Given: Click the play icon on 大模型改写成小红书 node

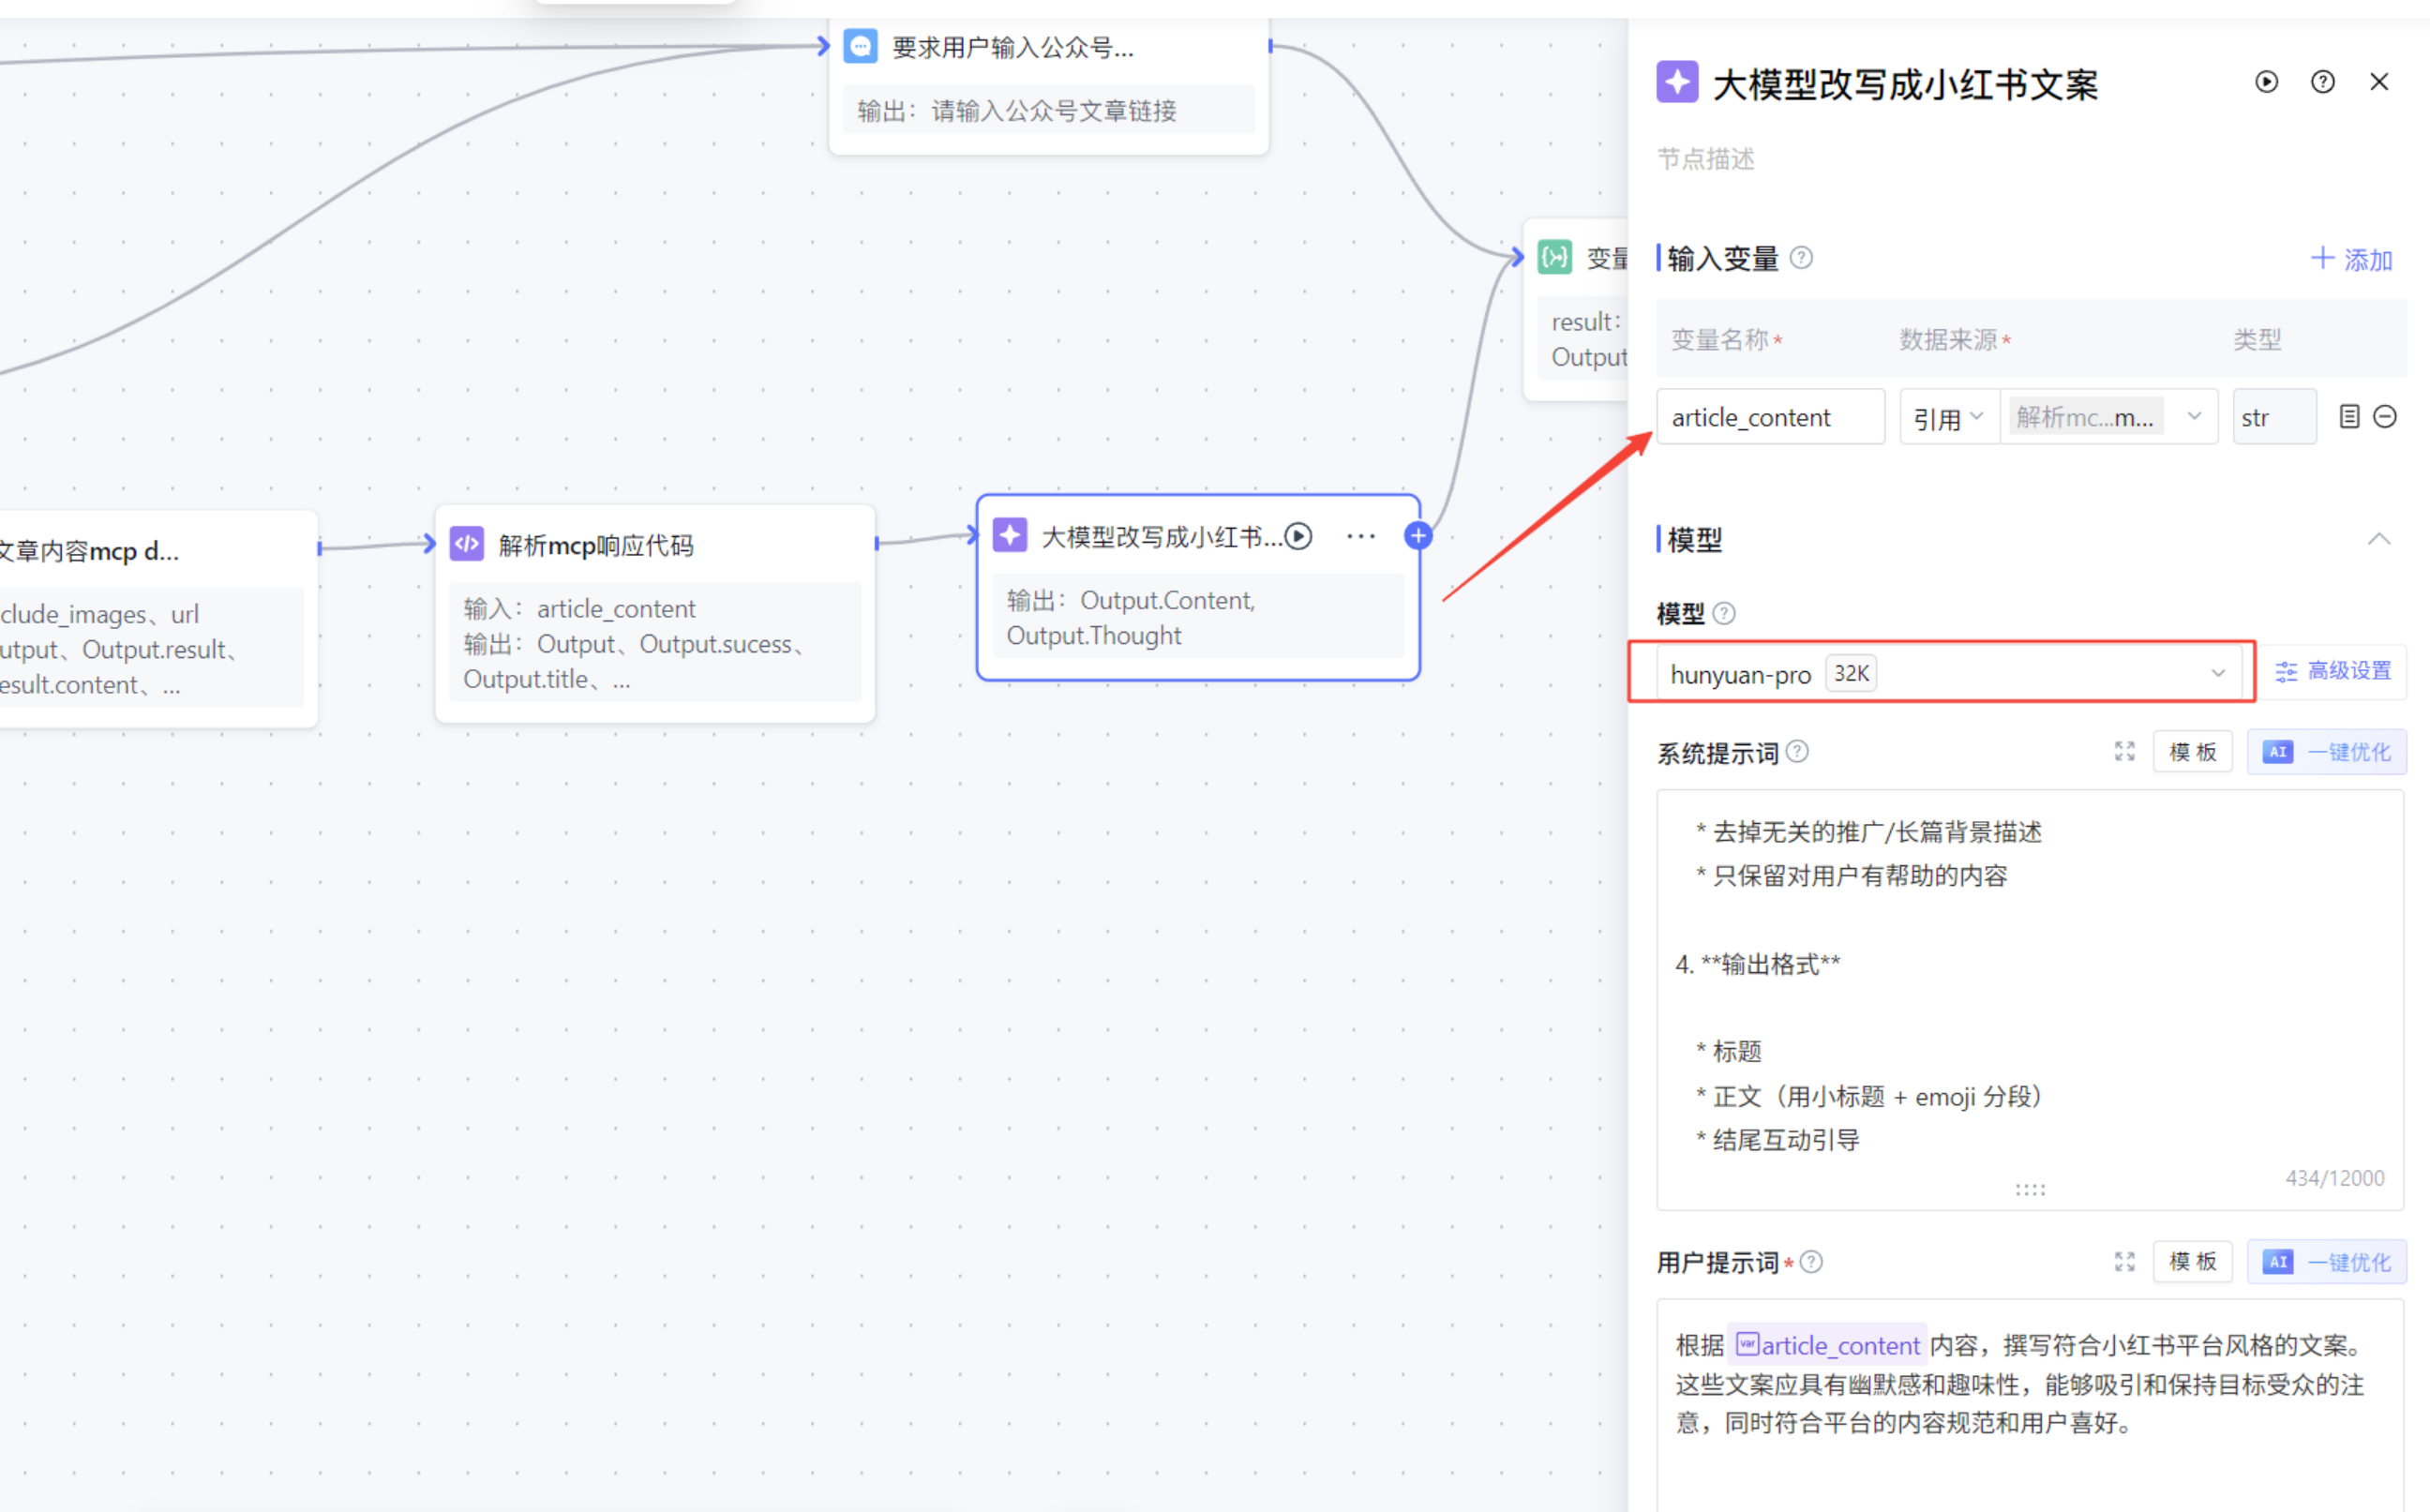Looking at the screenshot, I should point(1298,536).
